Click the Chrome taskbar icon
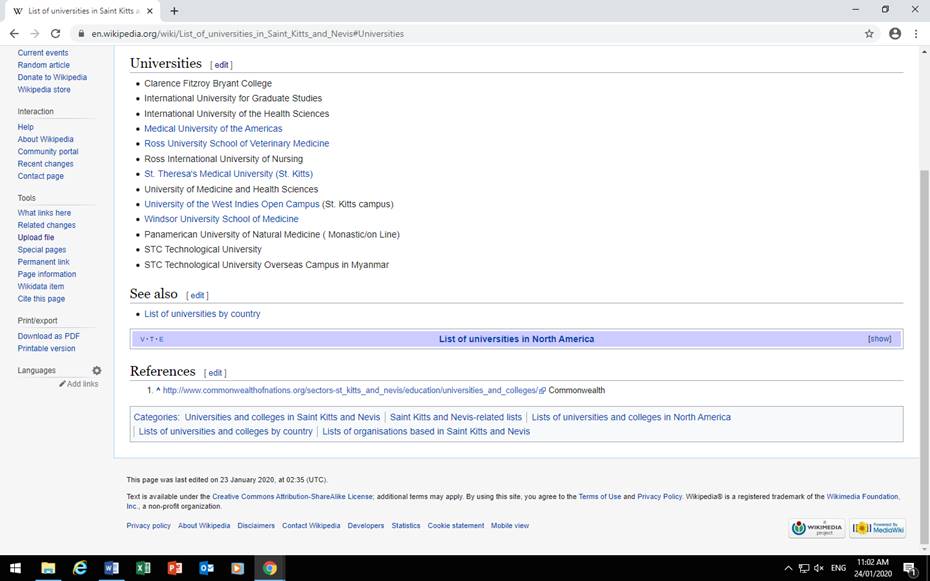This screenshot has height=581, width=930. 270,568
